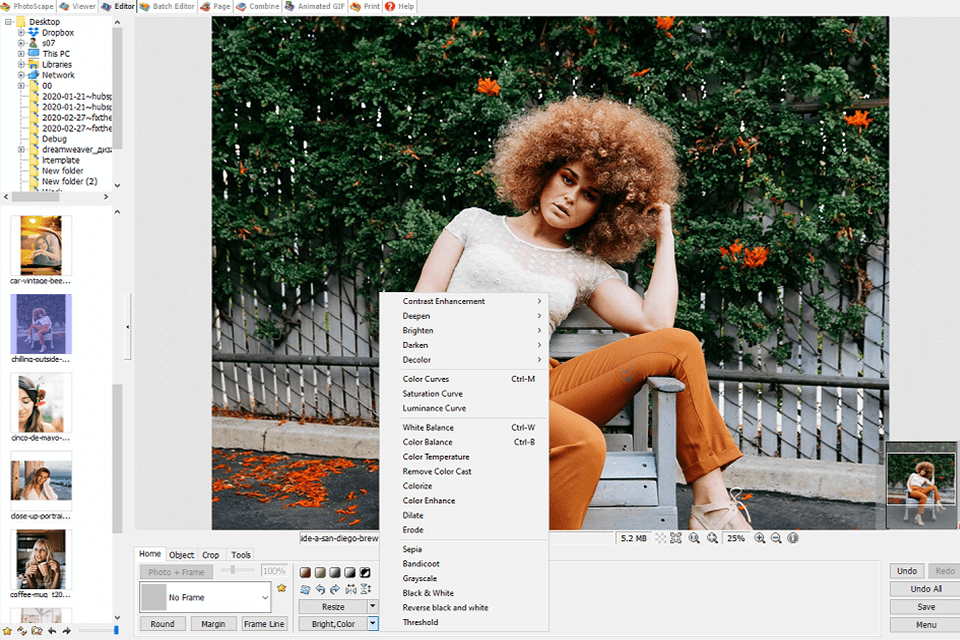Viewport: 960px width, 640px height.
Task: Click the Save button
Action: point(925,607)
